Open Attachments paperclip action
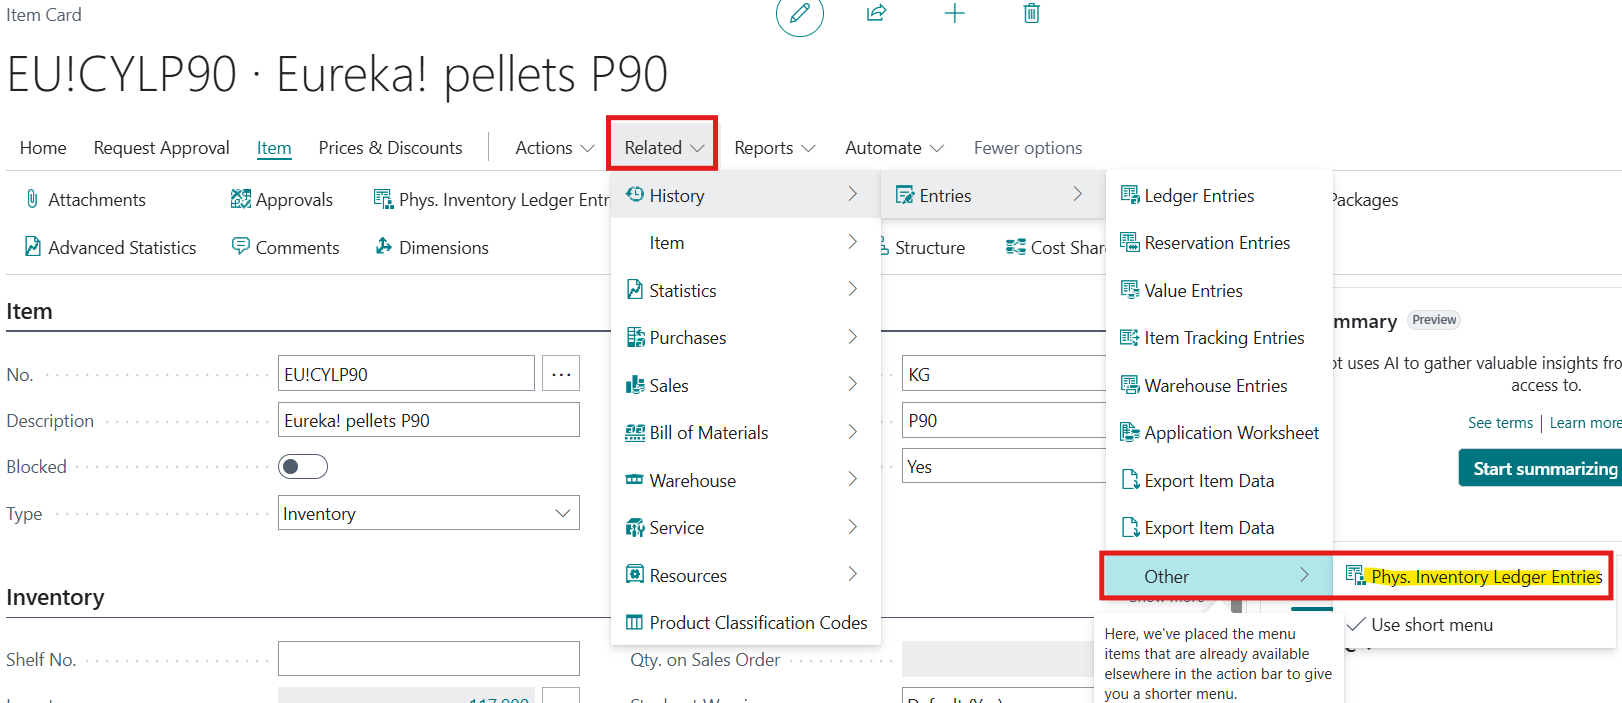 click(86, 199)
